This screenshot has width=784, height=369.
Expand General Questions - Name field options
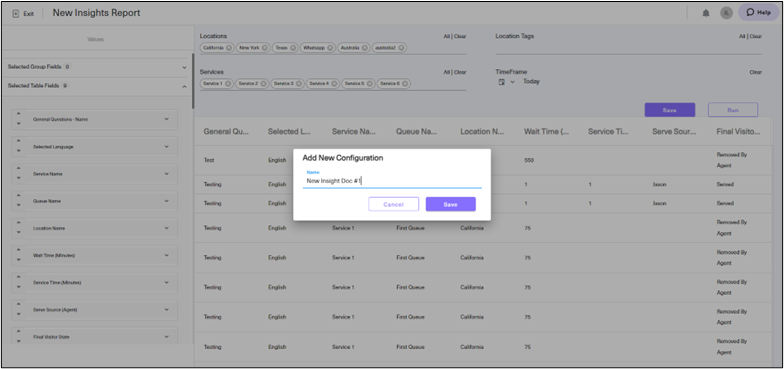tap(166, 119)
